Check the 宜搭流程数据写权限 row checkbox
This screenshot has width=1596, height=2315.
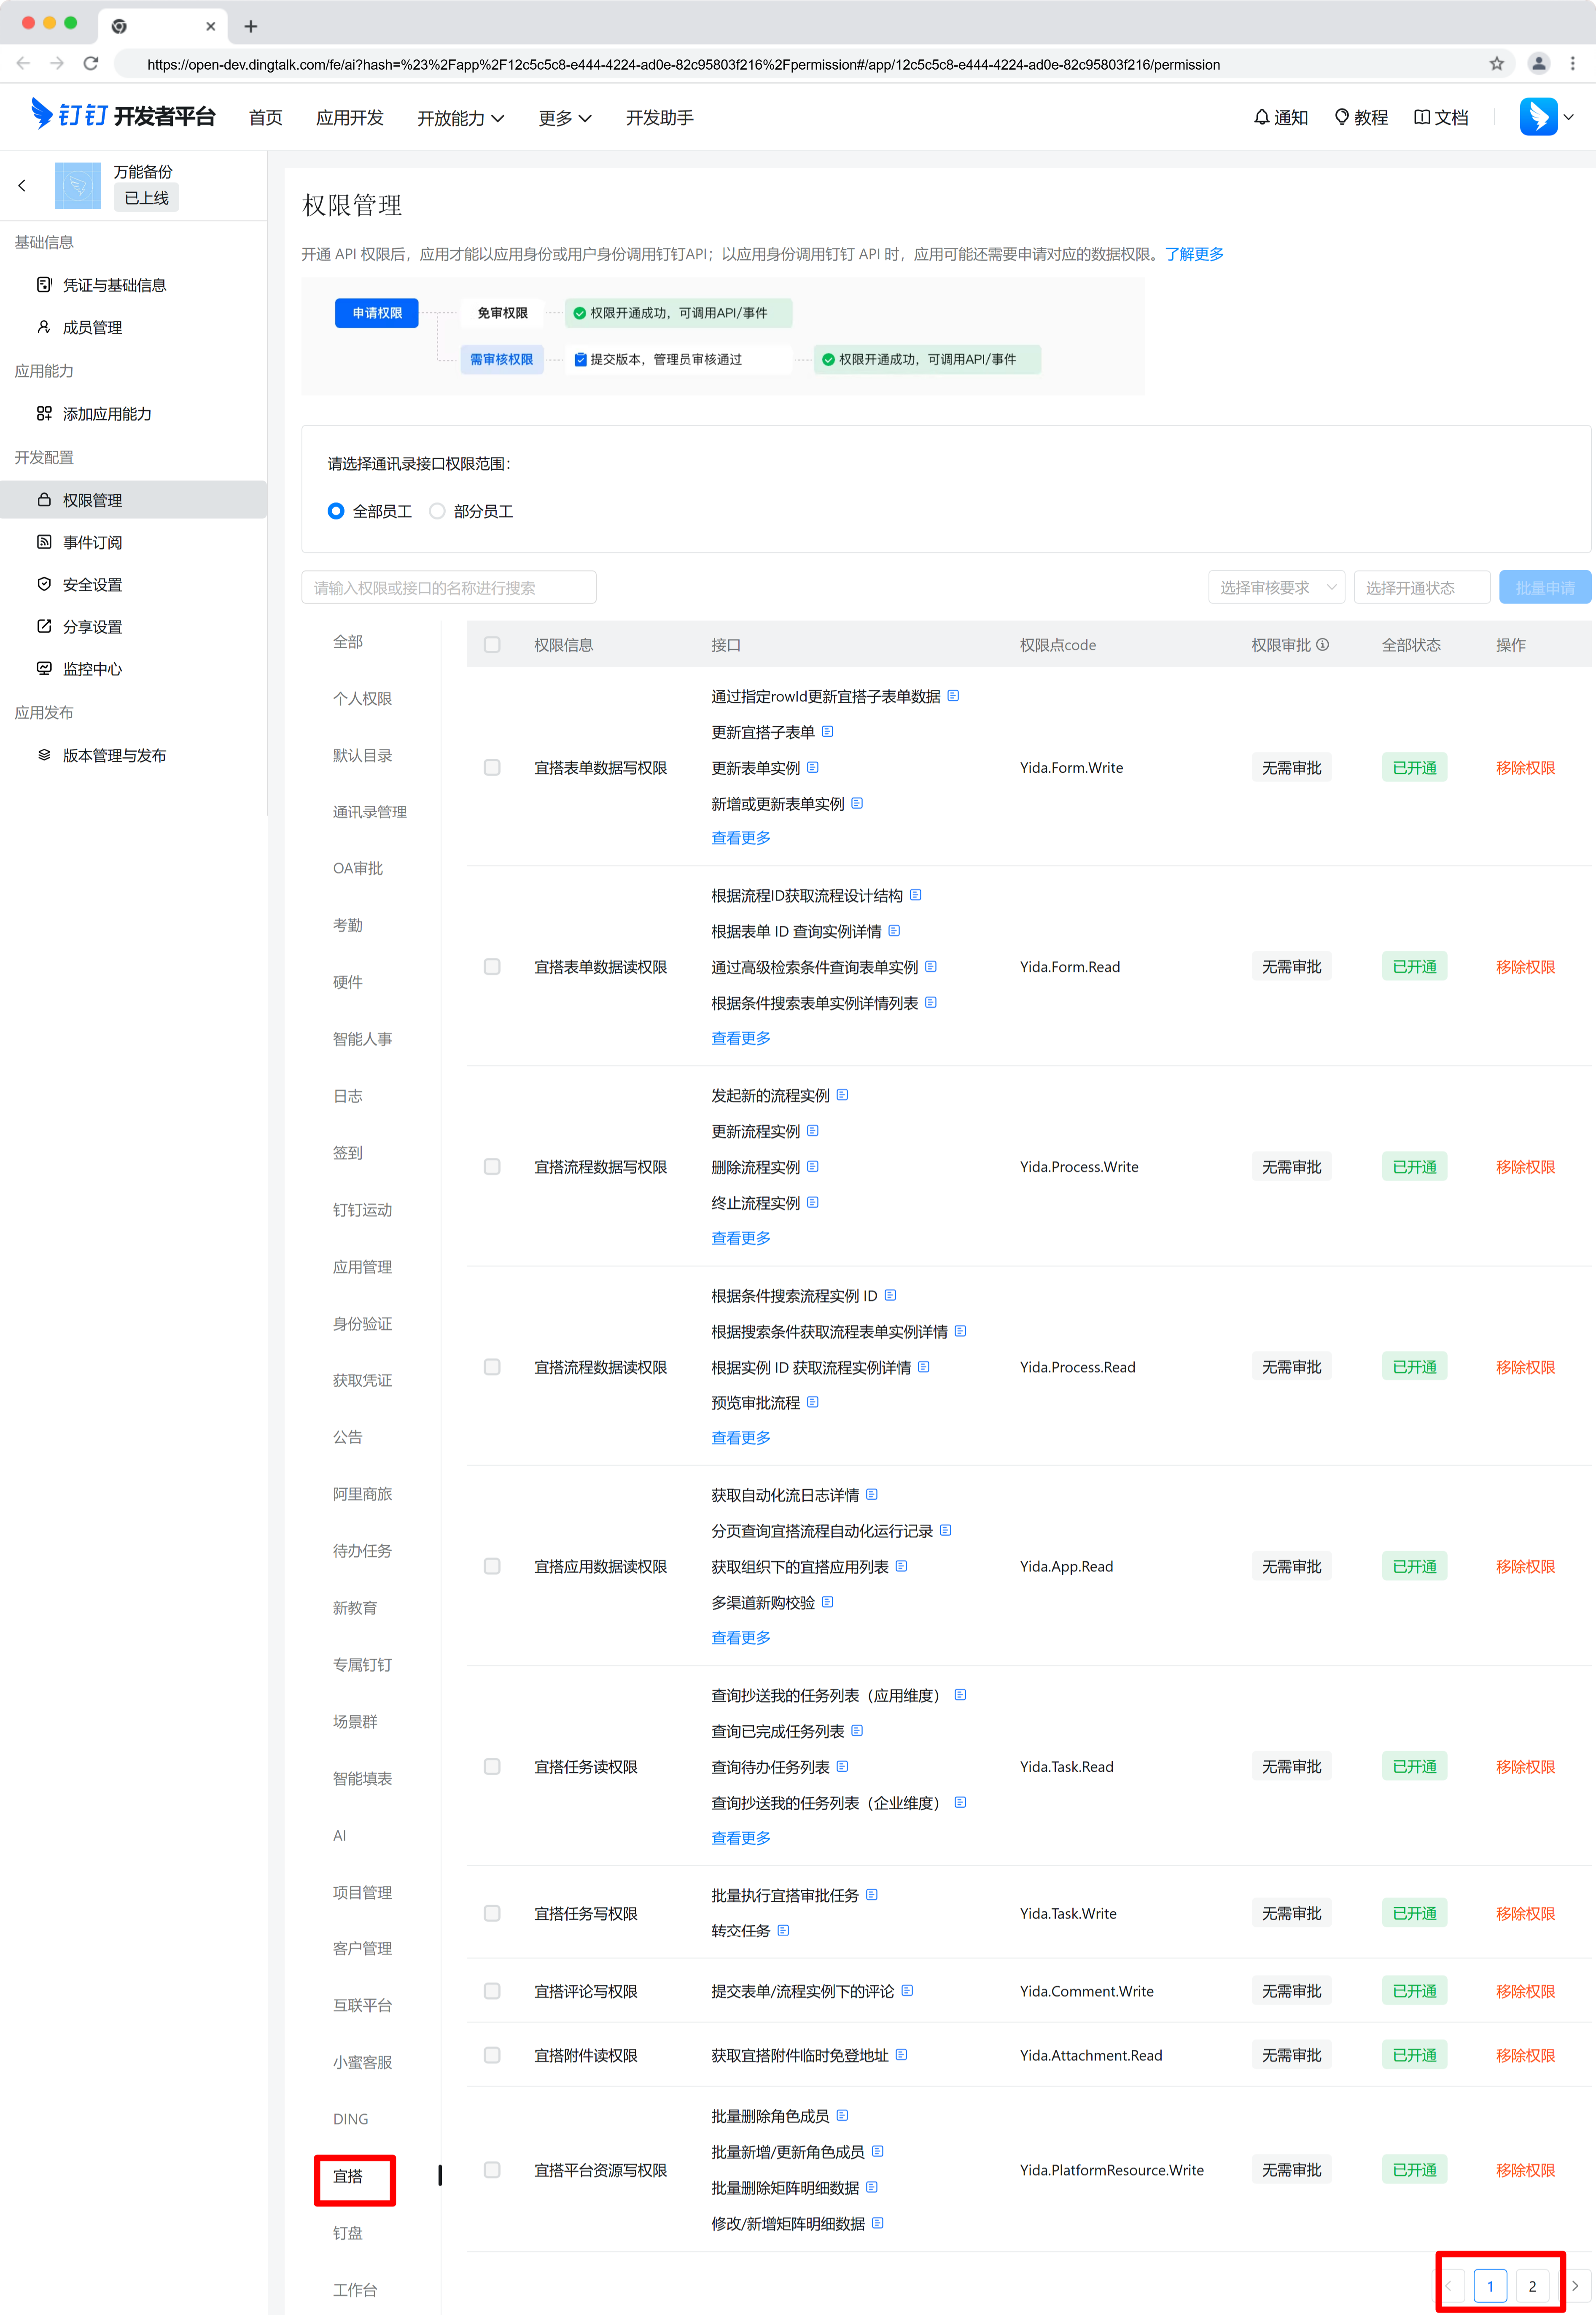(492, 1167)
